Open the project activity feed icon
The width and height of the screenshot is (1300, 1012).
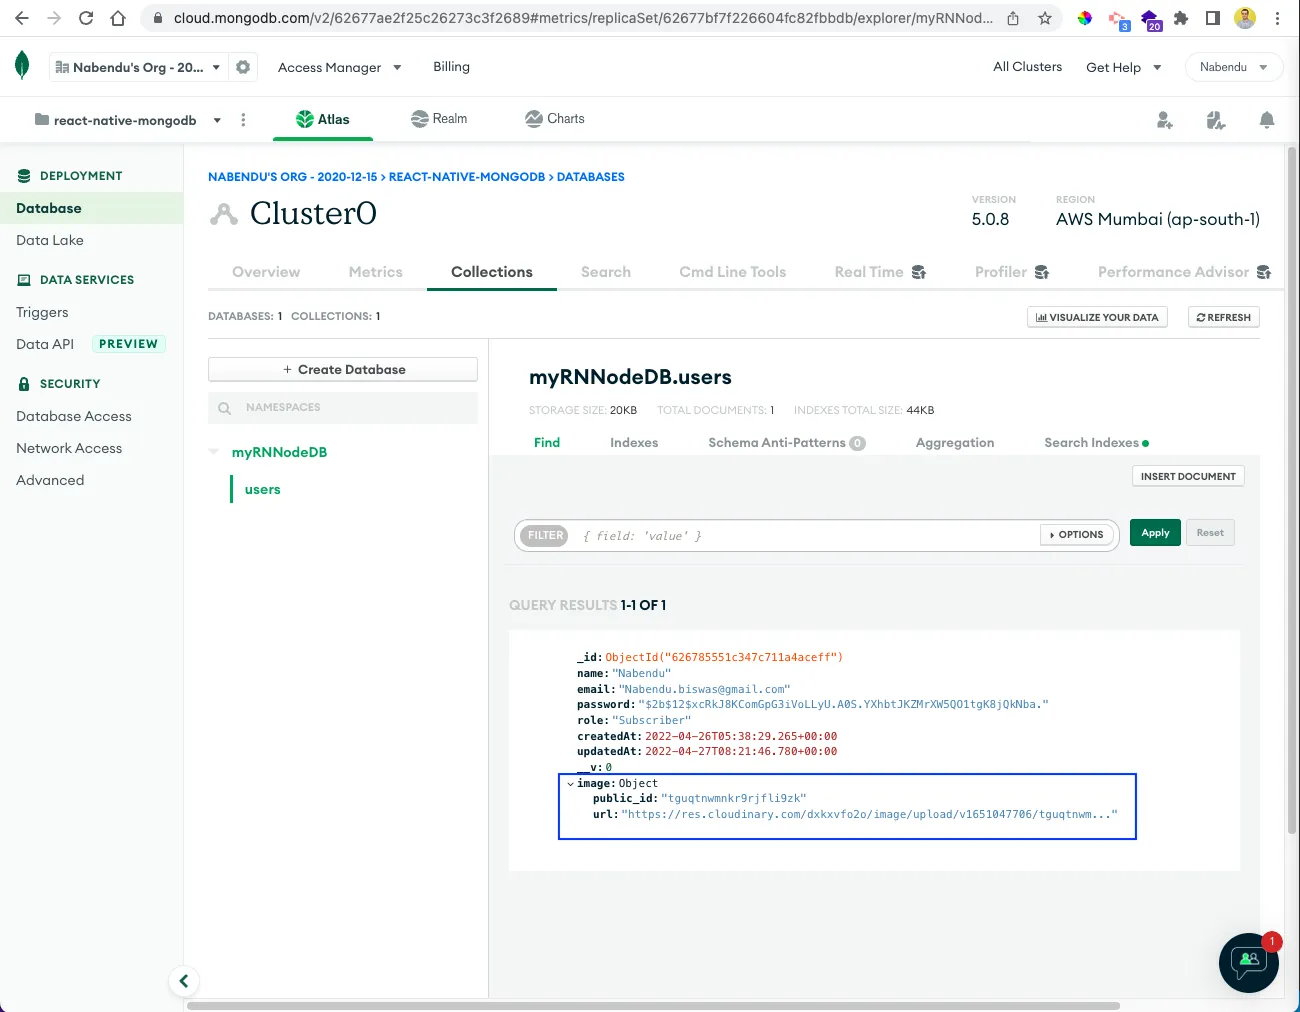pyautogui.click(x=1216, y=120)
